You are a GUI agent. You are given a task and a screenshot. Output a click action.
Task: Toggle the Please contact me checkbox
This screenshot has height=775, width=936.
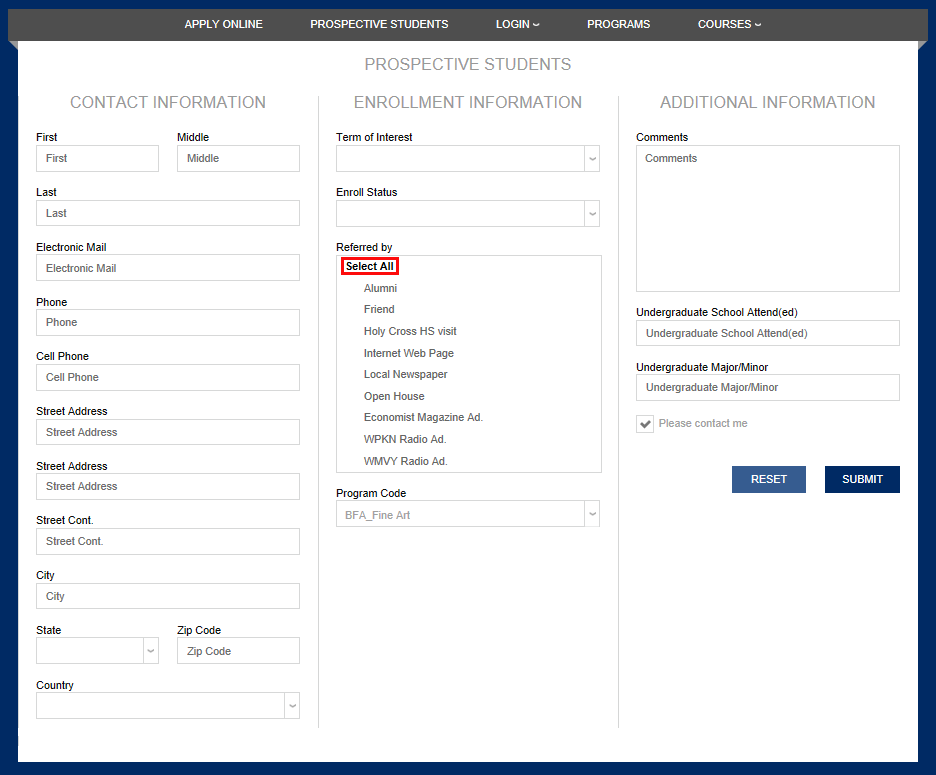[x=645, y=424]
